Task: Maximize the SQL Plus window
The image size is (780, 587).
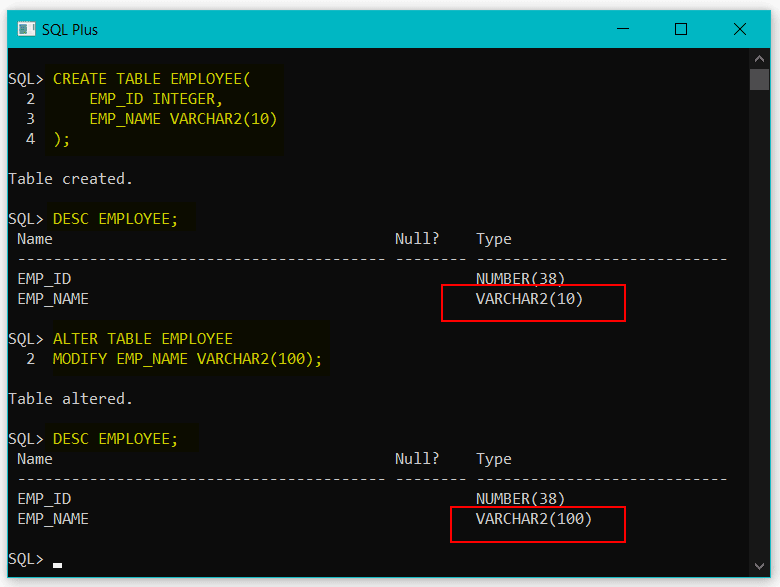Action: coord(681,29)
